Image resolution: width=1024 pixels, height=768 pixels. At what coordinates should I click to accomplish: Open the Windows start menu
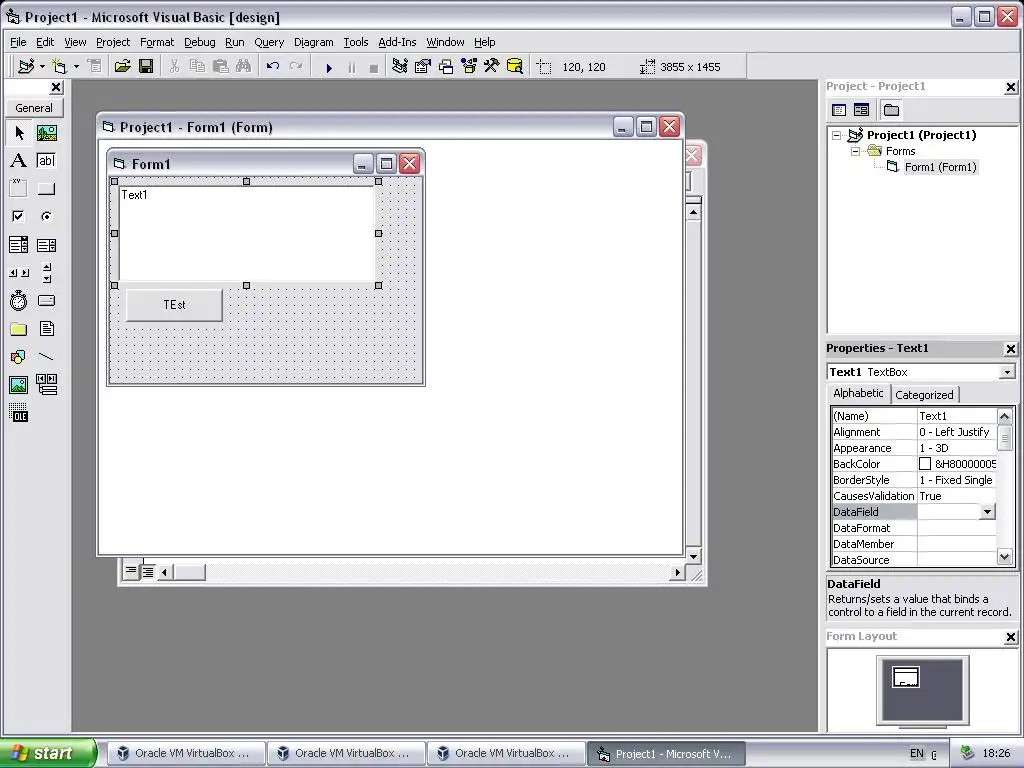[x=48, y=753]
